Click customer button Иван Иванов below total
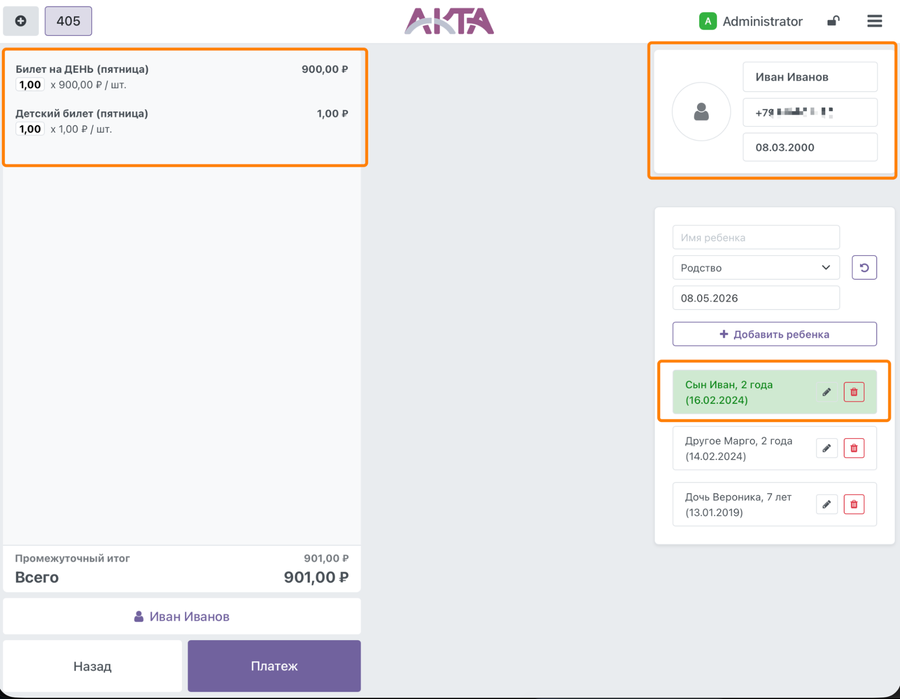 (x=182, y=616)
